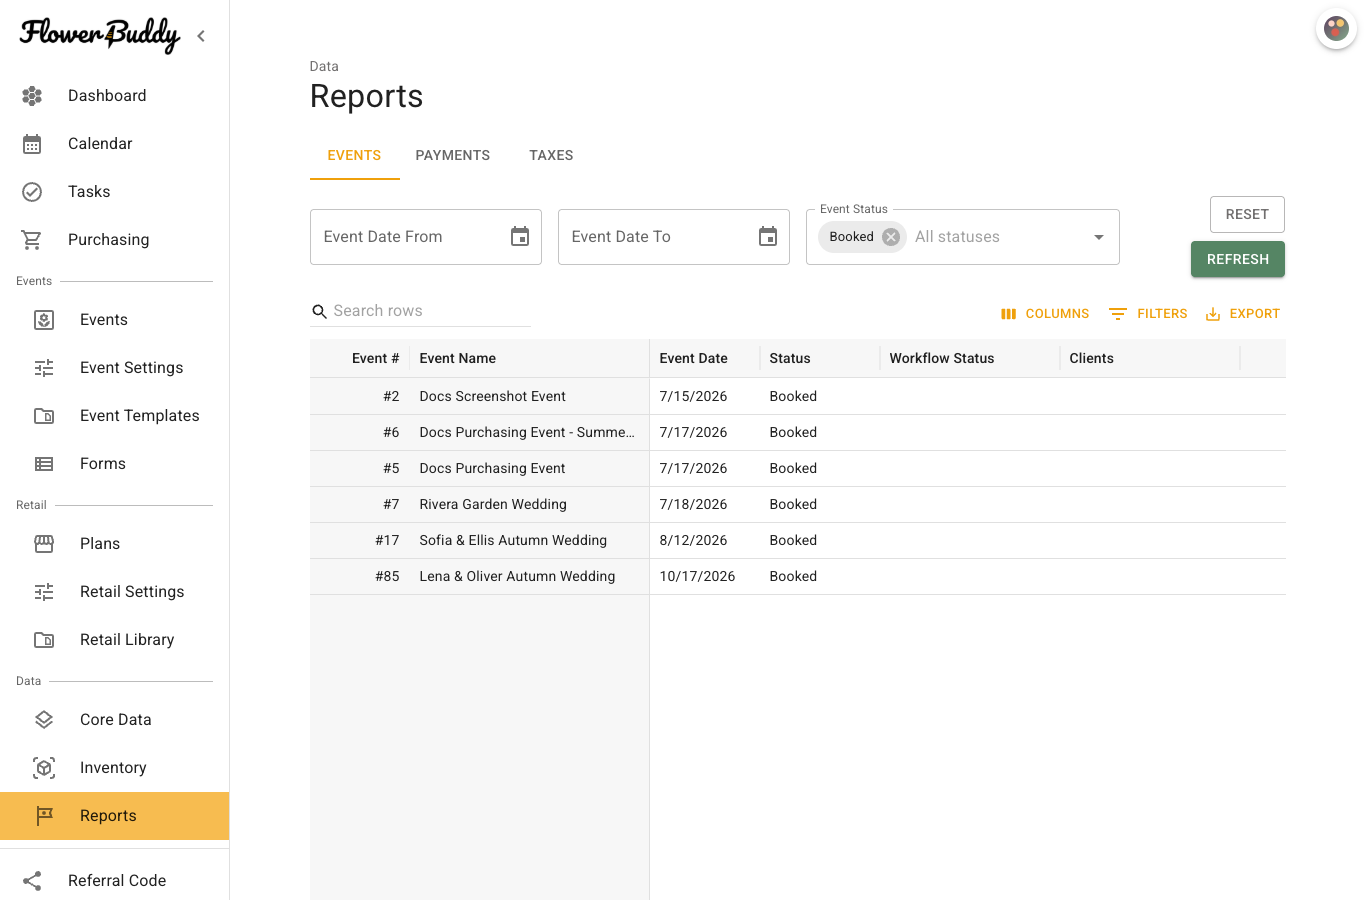The width and height of the screenshot is (1365, 900).
Task: Click the Inventory box icon
Action: click(44, 768)
